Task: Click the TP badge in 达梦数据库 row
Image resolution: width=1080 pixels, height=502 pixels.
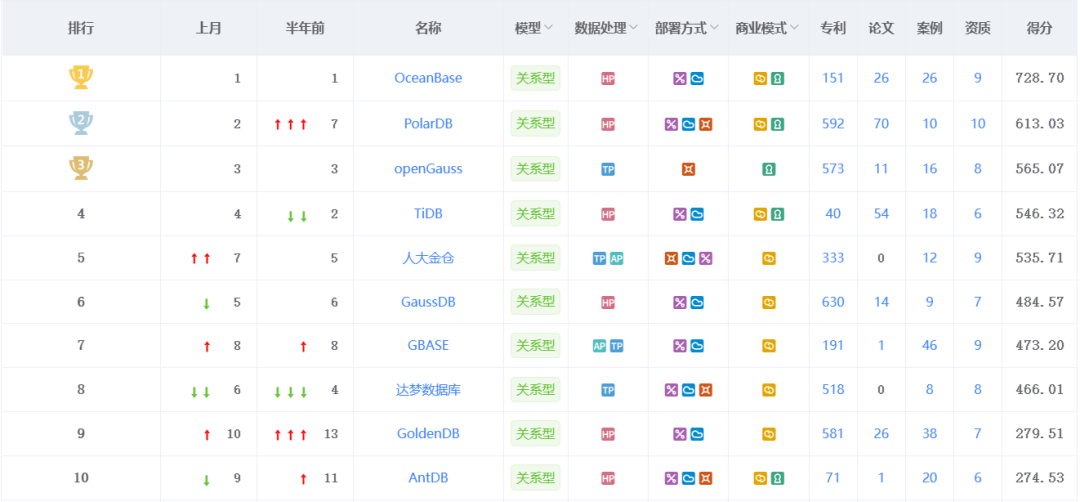Action: click(608, 390)
